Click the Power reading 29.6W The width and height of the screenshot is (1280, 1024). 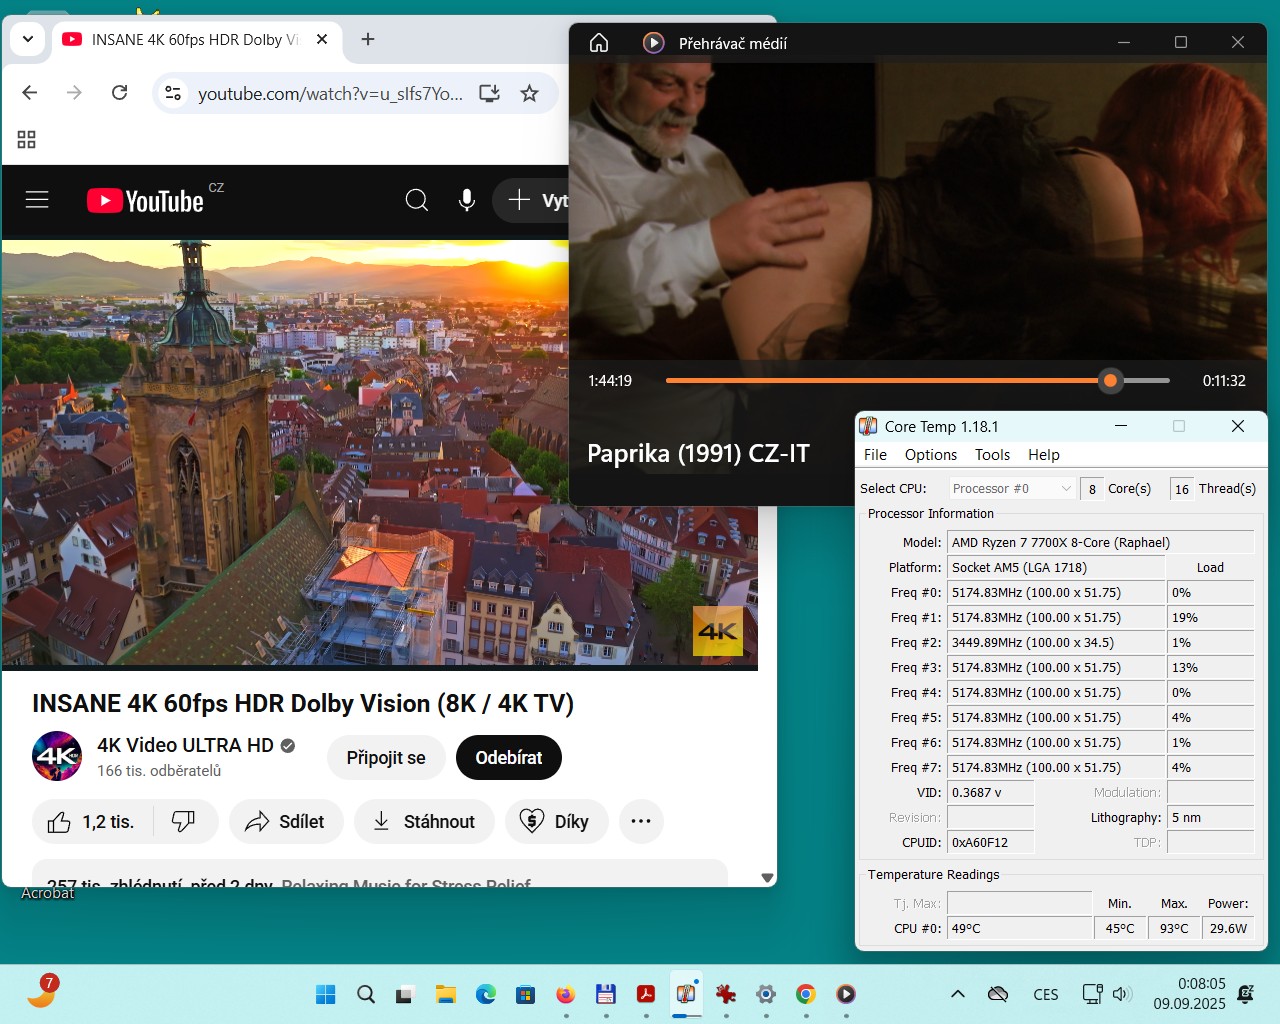click(x=1228, y=928)
